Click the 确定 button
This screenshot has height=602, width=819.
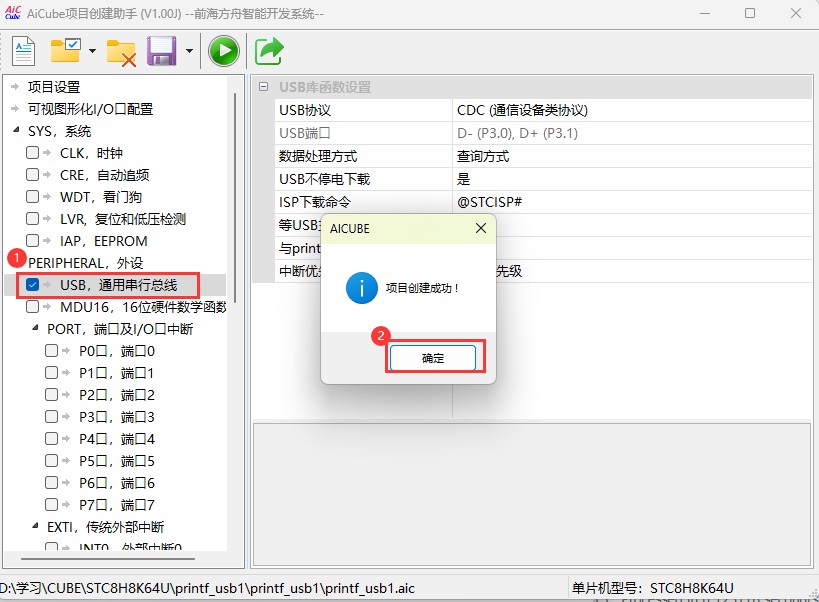432,358
